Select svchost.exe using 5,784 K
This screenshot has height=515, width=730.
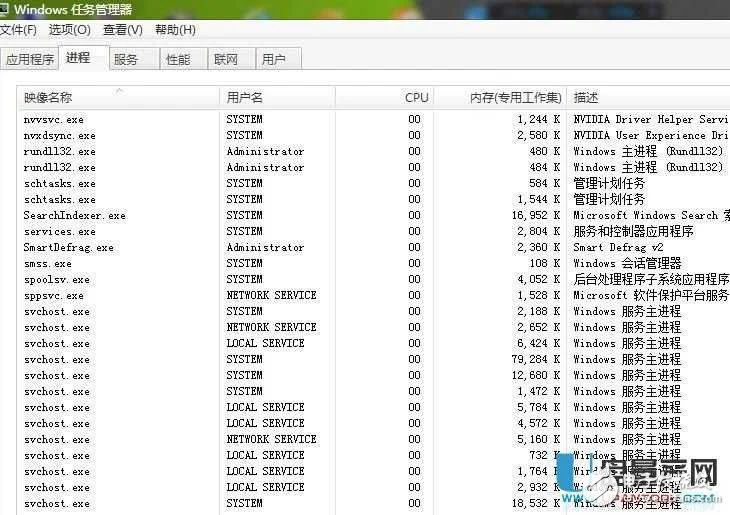[374, 407]
